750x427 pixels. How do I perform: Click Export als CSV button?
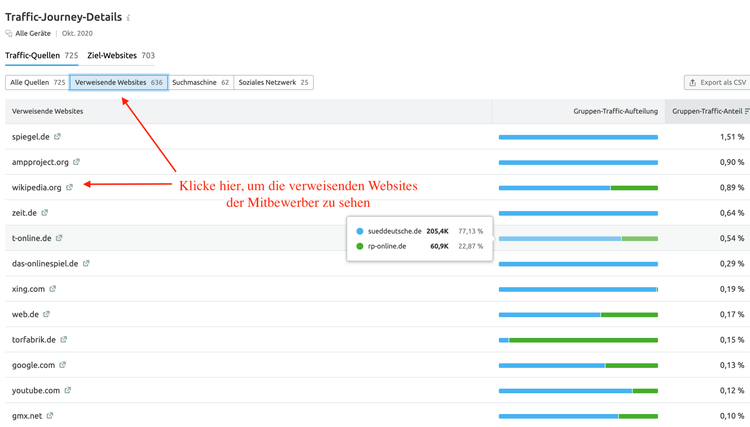pyautogui.click(x=717, y=82)
